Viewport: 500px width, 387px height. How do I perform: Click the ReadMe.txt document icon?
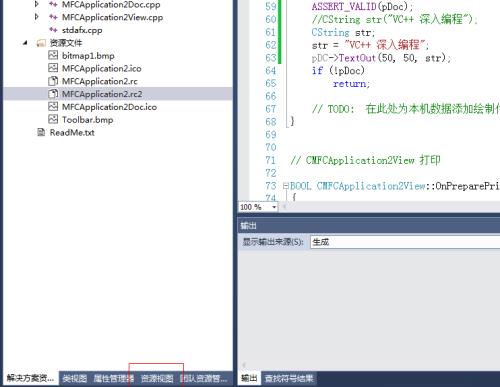[41, 132]
